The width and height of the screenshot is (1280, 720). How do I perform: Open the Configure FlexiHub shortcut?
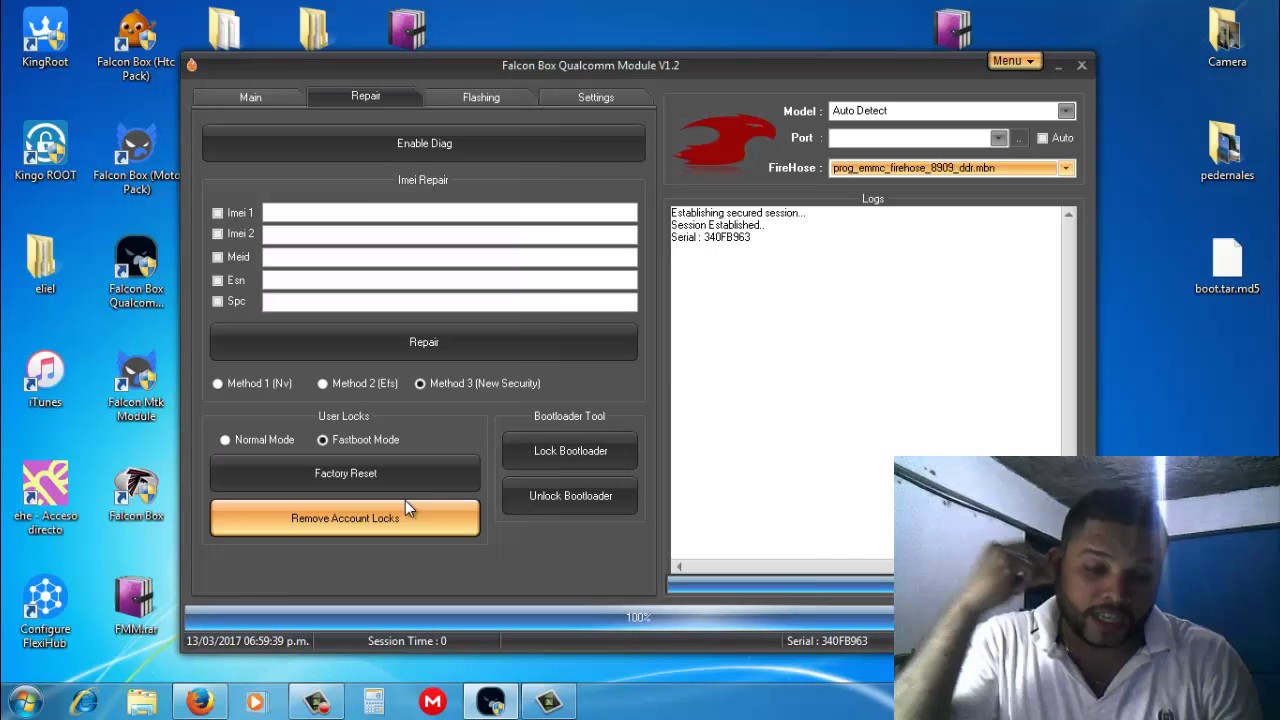[x=45, y=611]
